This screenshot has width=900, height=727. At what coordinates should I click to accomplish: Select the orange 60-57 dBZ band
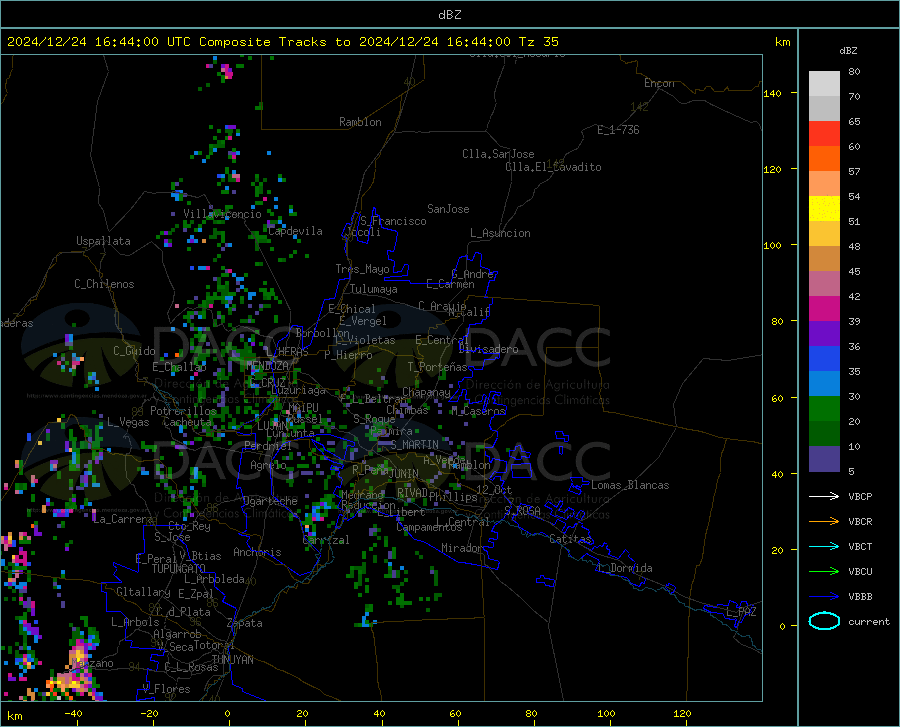tap(824, 159)
